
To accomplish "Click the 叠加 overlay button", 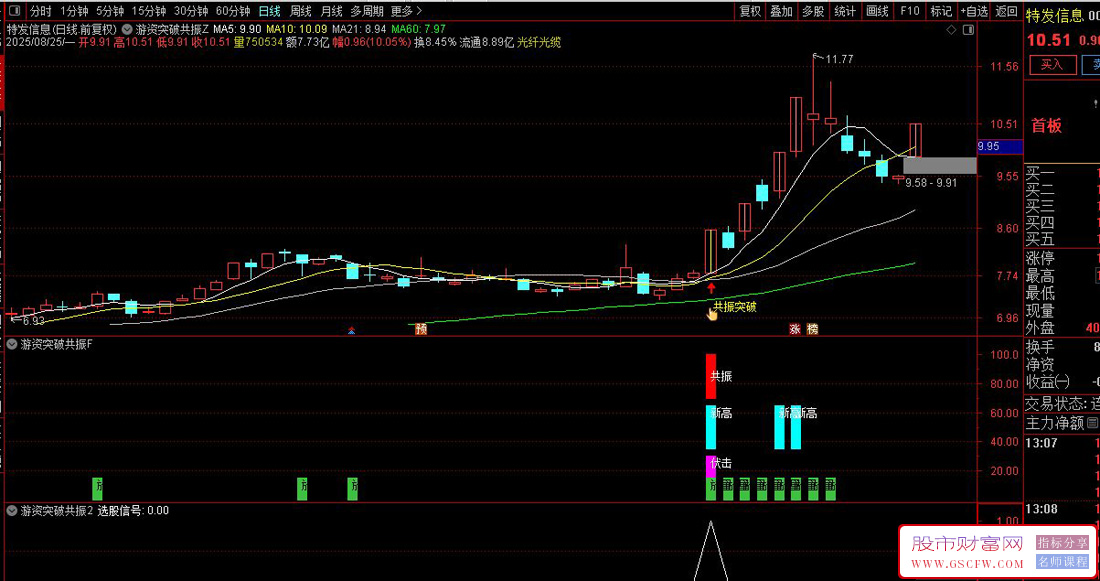I will [x=782, y=11].
